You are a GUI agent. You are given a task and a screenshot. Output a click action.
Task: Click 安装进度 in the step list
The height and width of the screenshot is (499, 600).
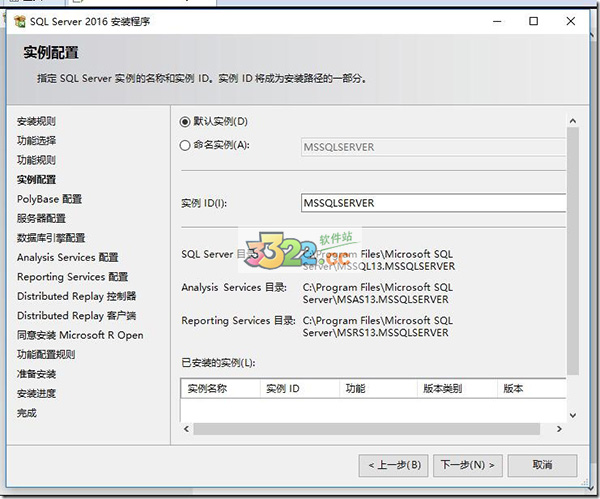[x=36, y=394]
